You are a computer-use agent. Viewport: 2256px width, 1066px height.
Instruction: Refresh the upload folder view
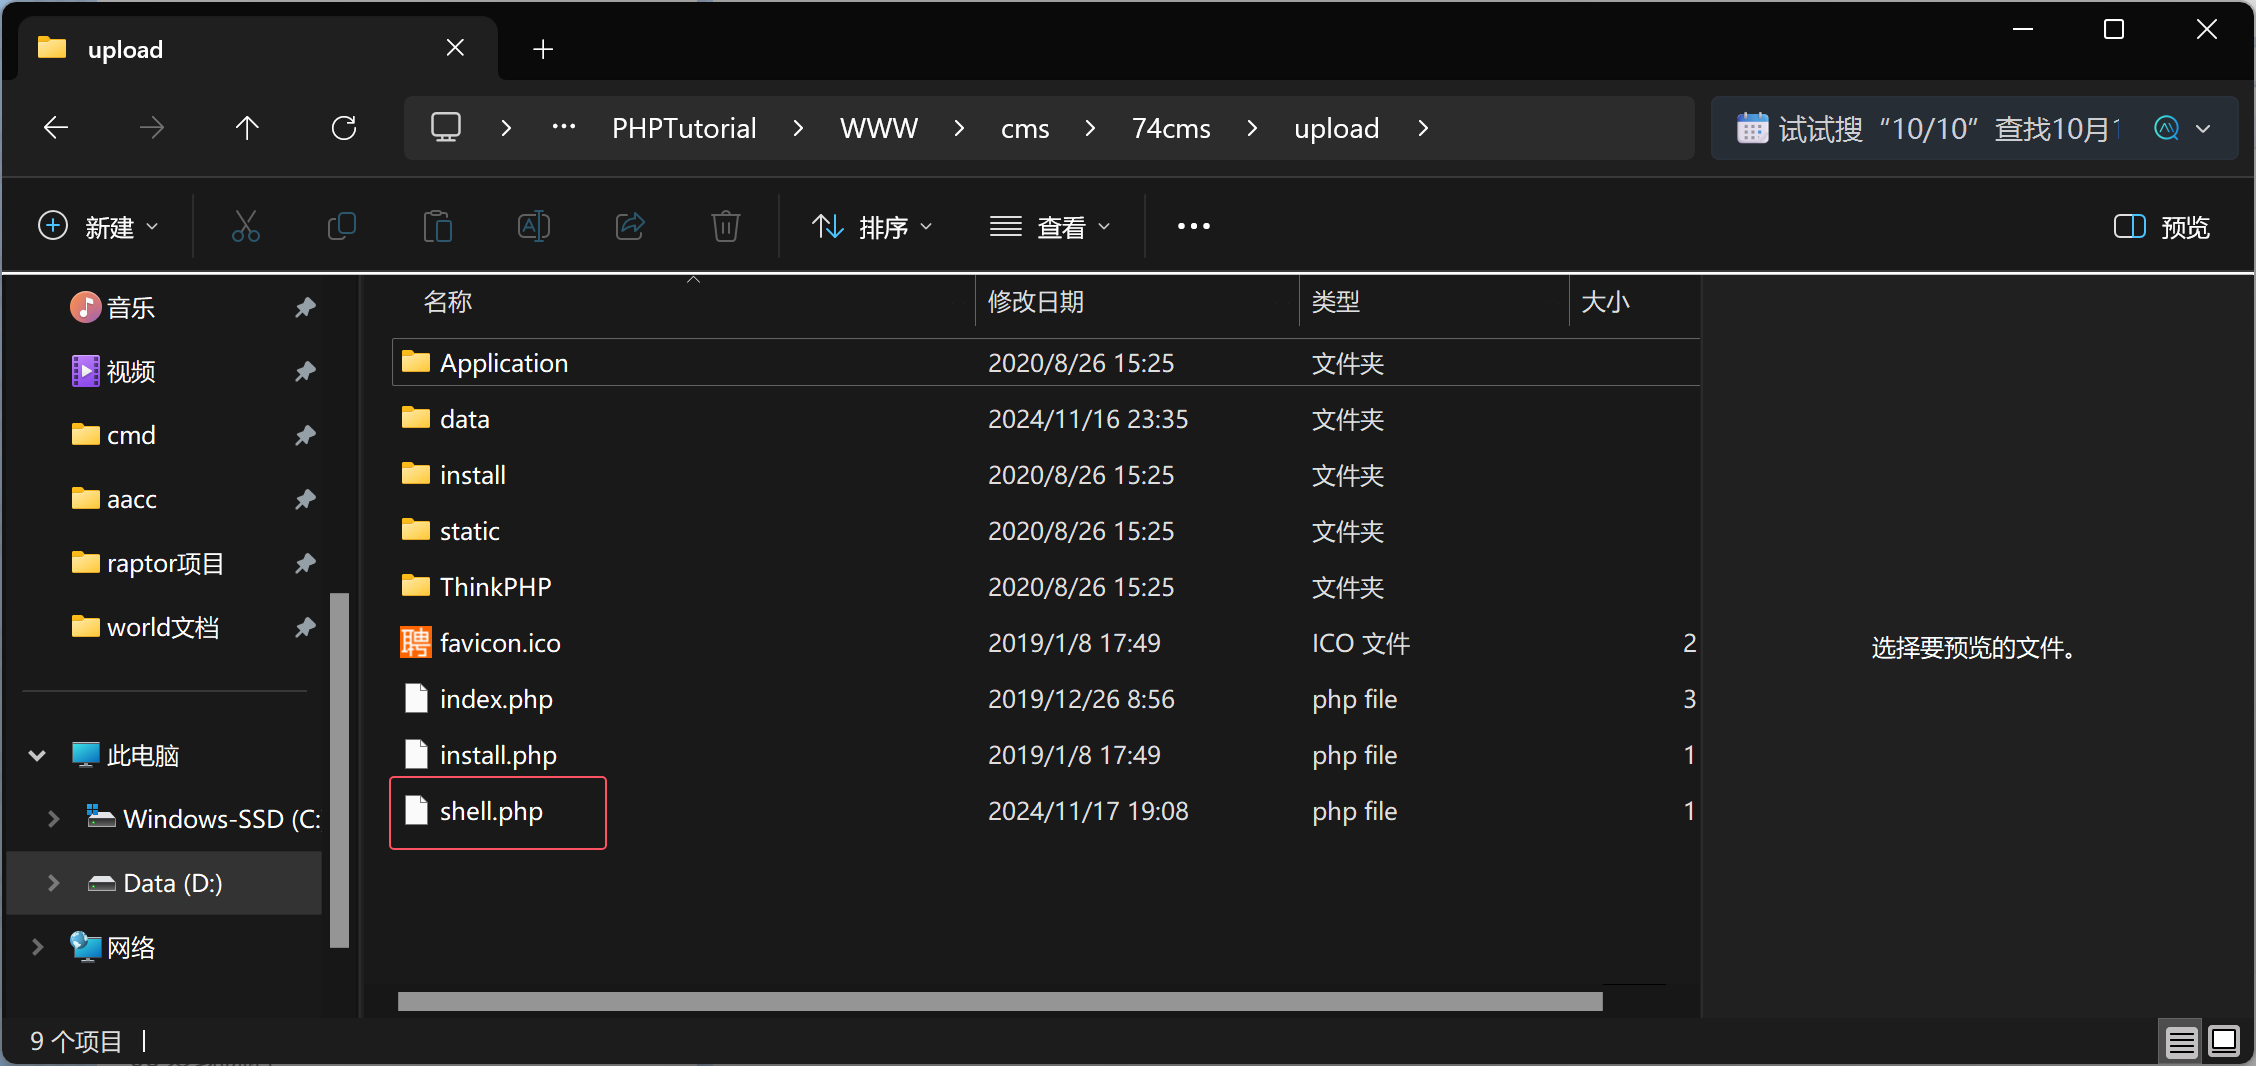[x=344, y=128]
